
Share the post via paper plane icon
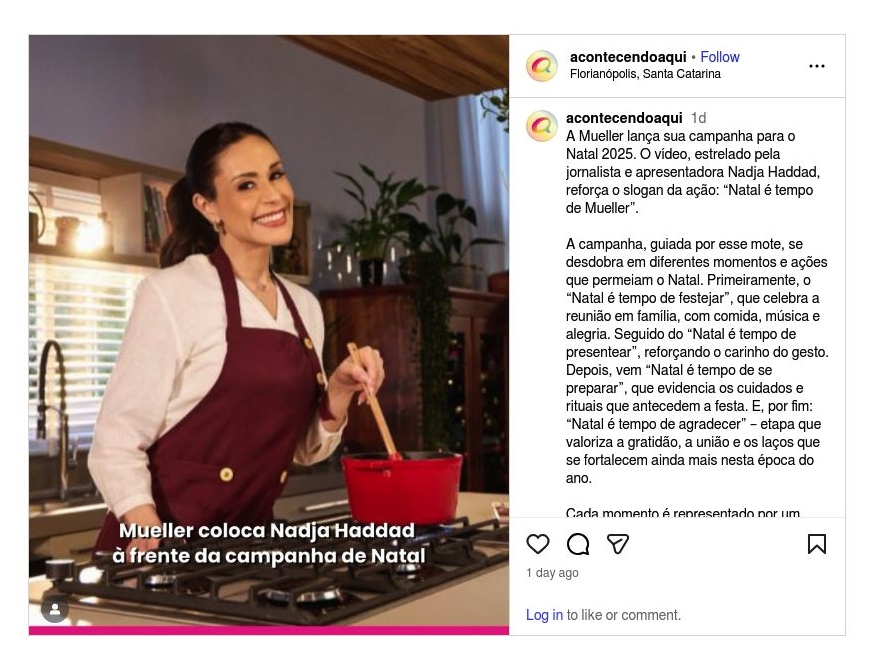click(617, 544)
